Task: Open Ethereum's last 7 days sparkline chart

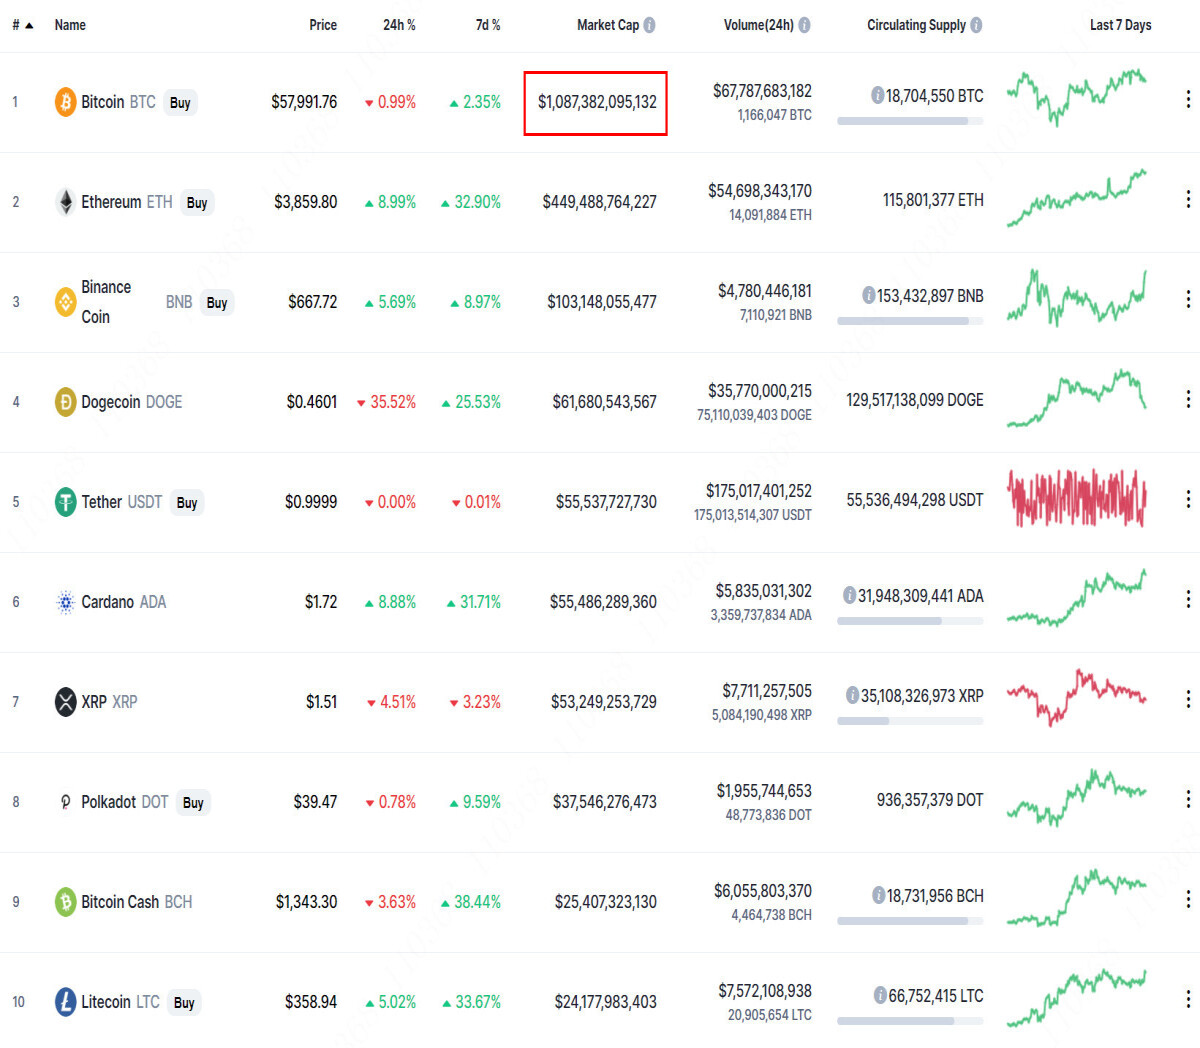Action: [1076, 198]
